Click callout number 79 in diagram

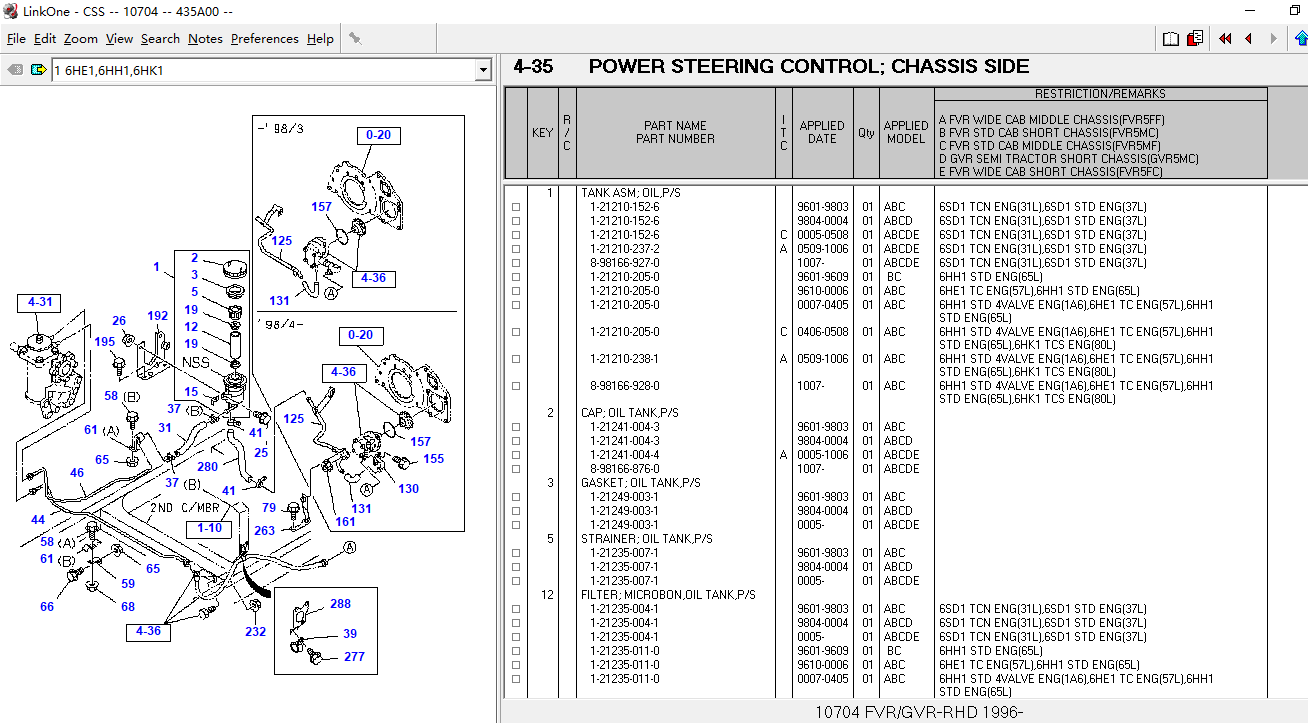point(269,508)
